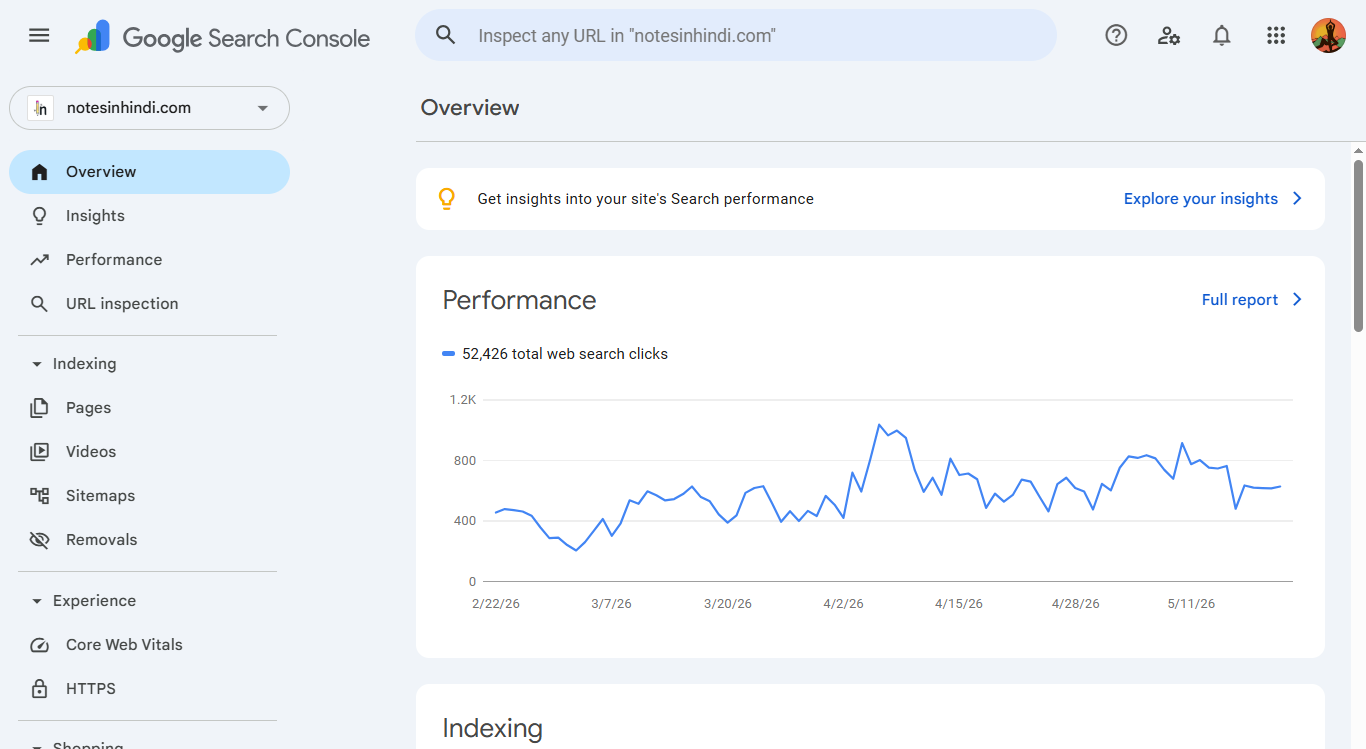Open the Help question mark icon
The width and height of the screenshot is (1366, 749).
(1116, 35)
